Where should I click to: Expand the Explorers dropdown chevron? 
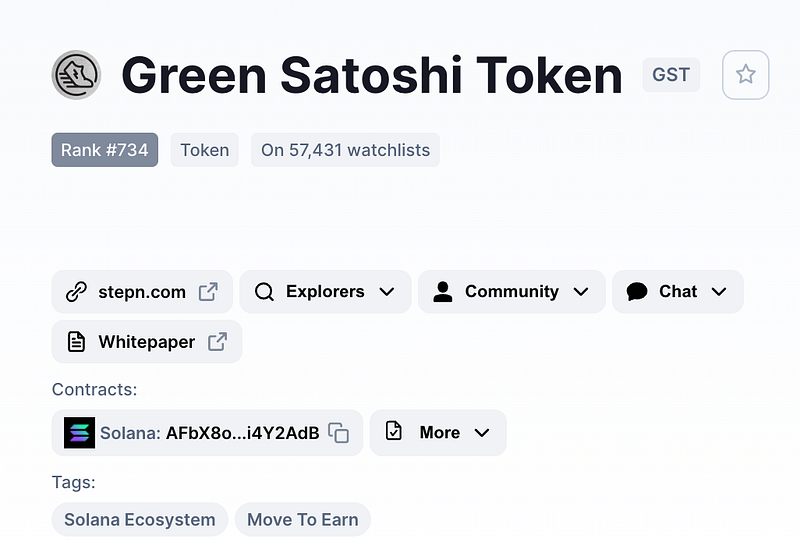pyautogui.click(x=387, y=292)
